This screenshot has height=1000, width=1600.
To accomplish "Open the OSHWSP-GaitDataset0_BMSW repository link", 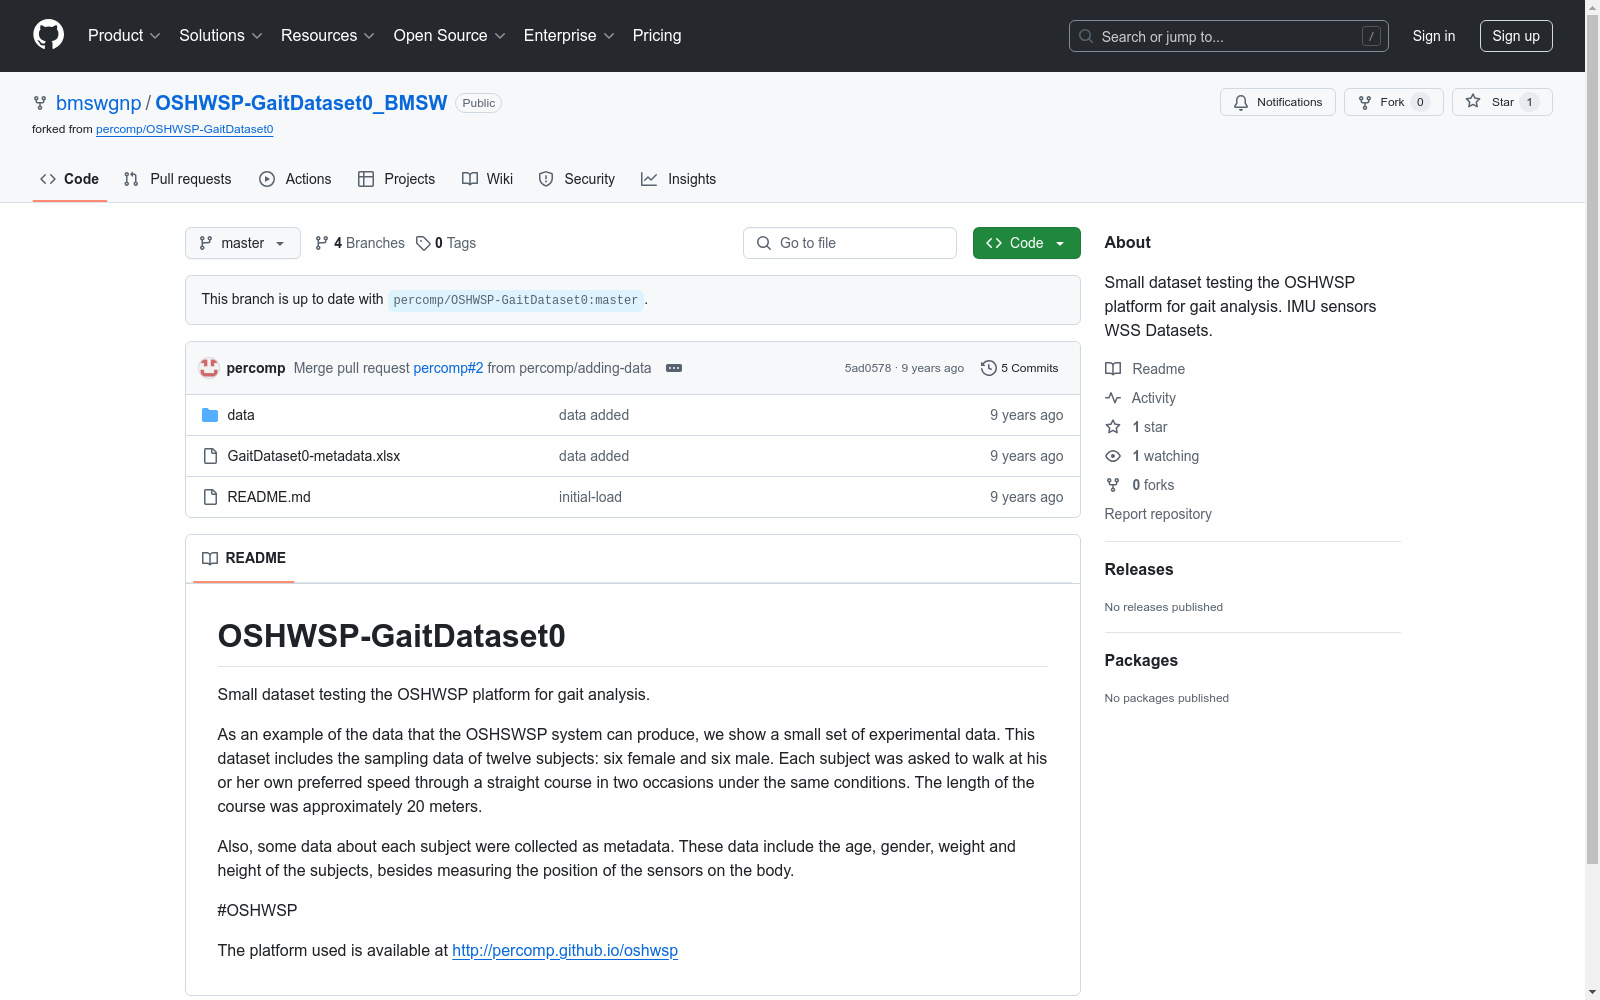I will click(x=301, y=103).
